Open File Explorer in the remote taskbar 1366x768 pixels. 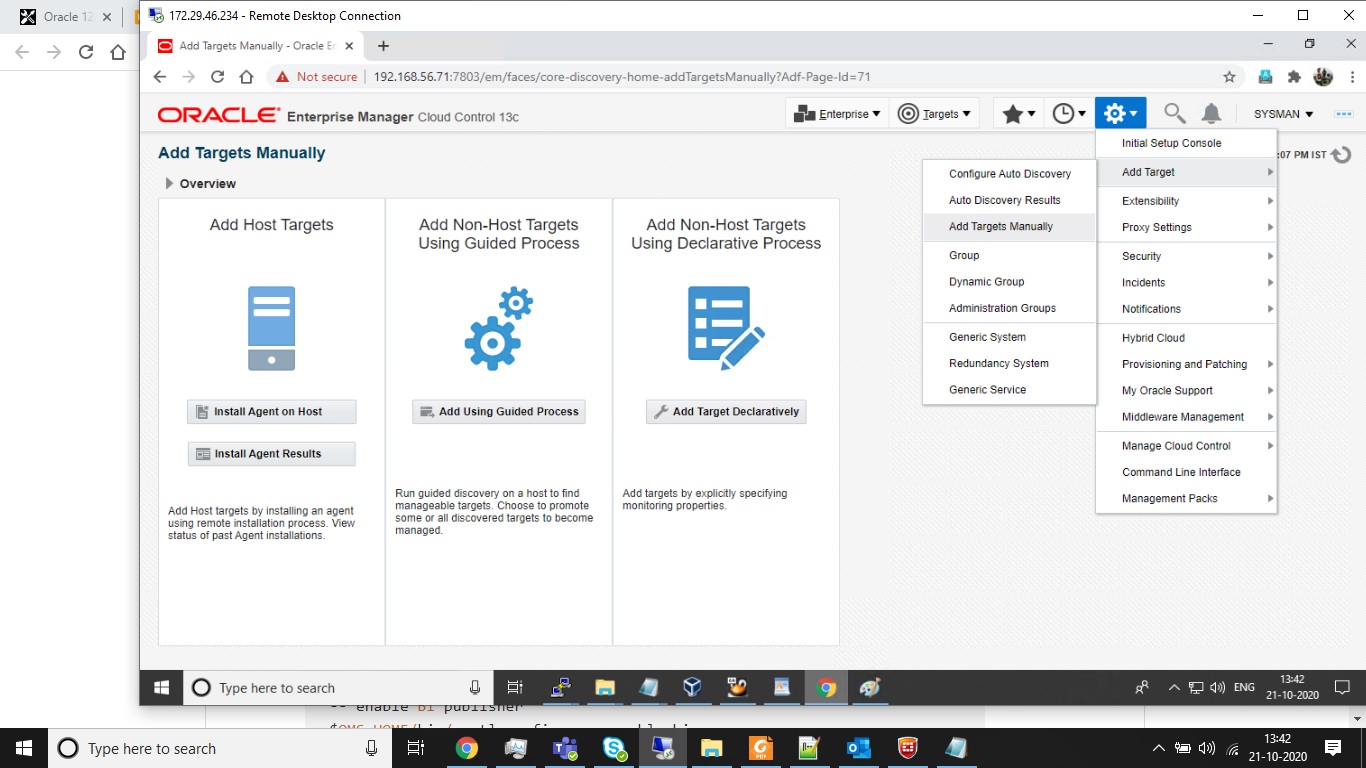[604, 688]
